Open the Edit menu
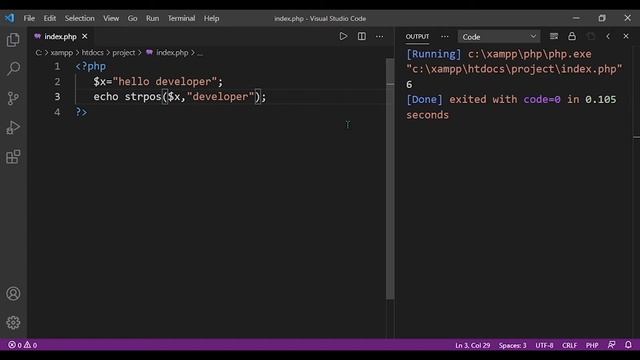 point(50,18)
